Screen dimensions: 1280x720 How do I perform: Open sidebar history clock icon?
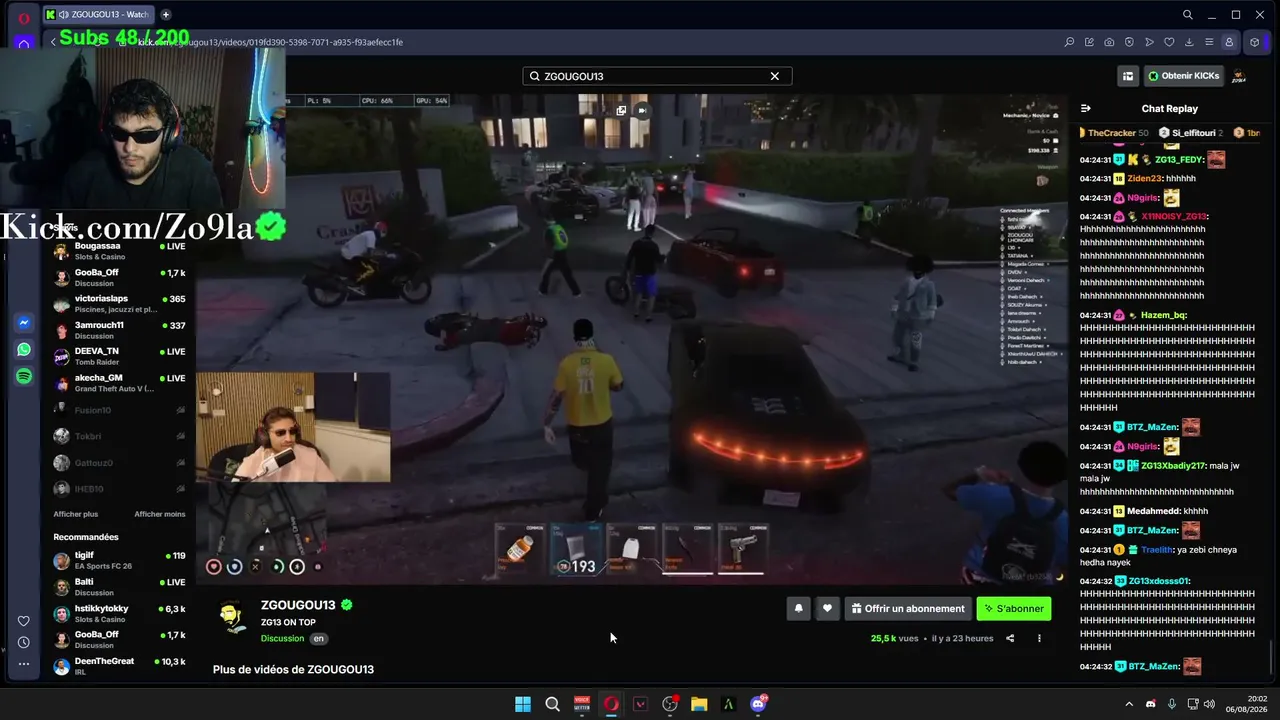coord(24,642)
